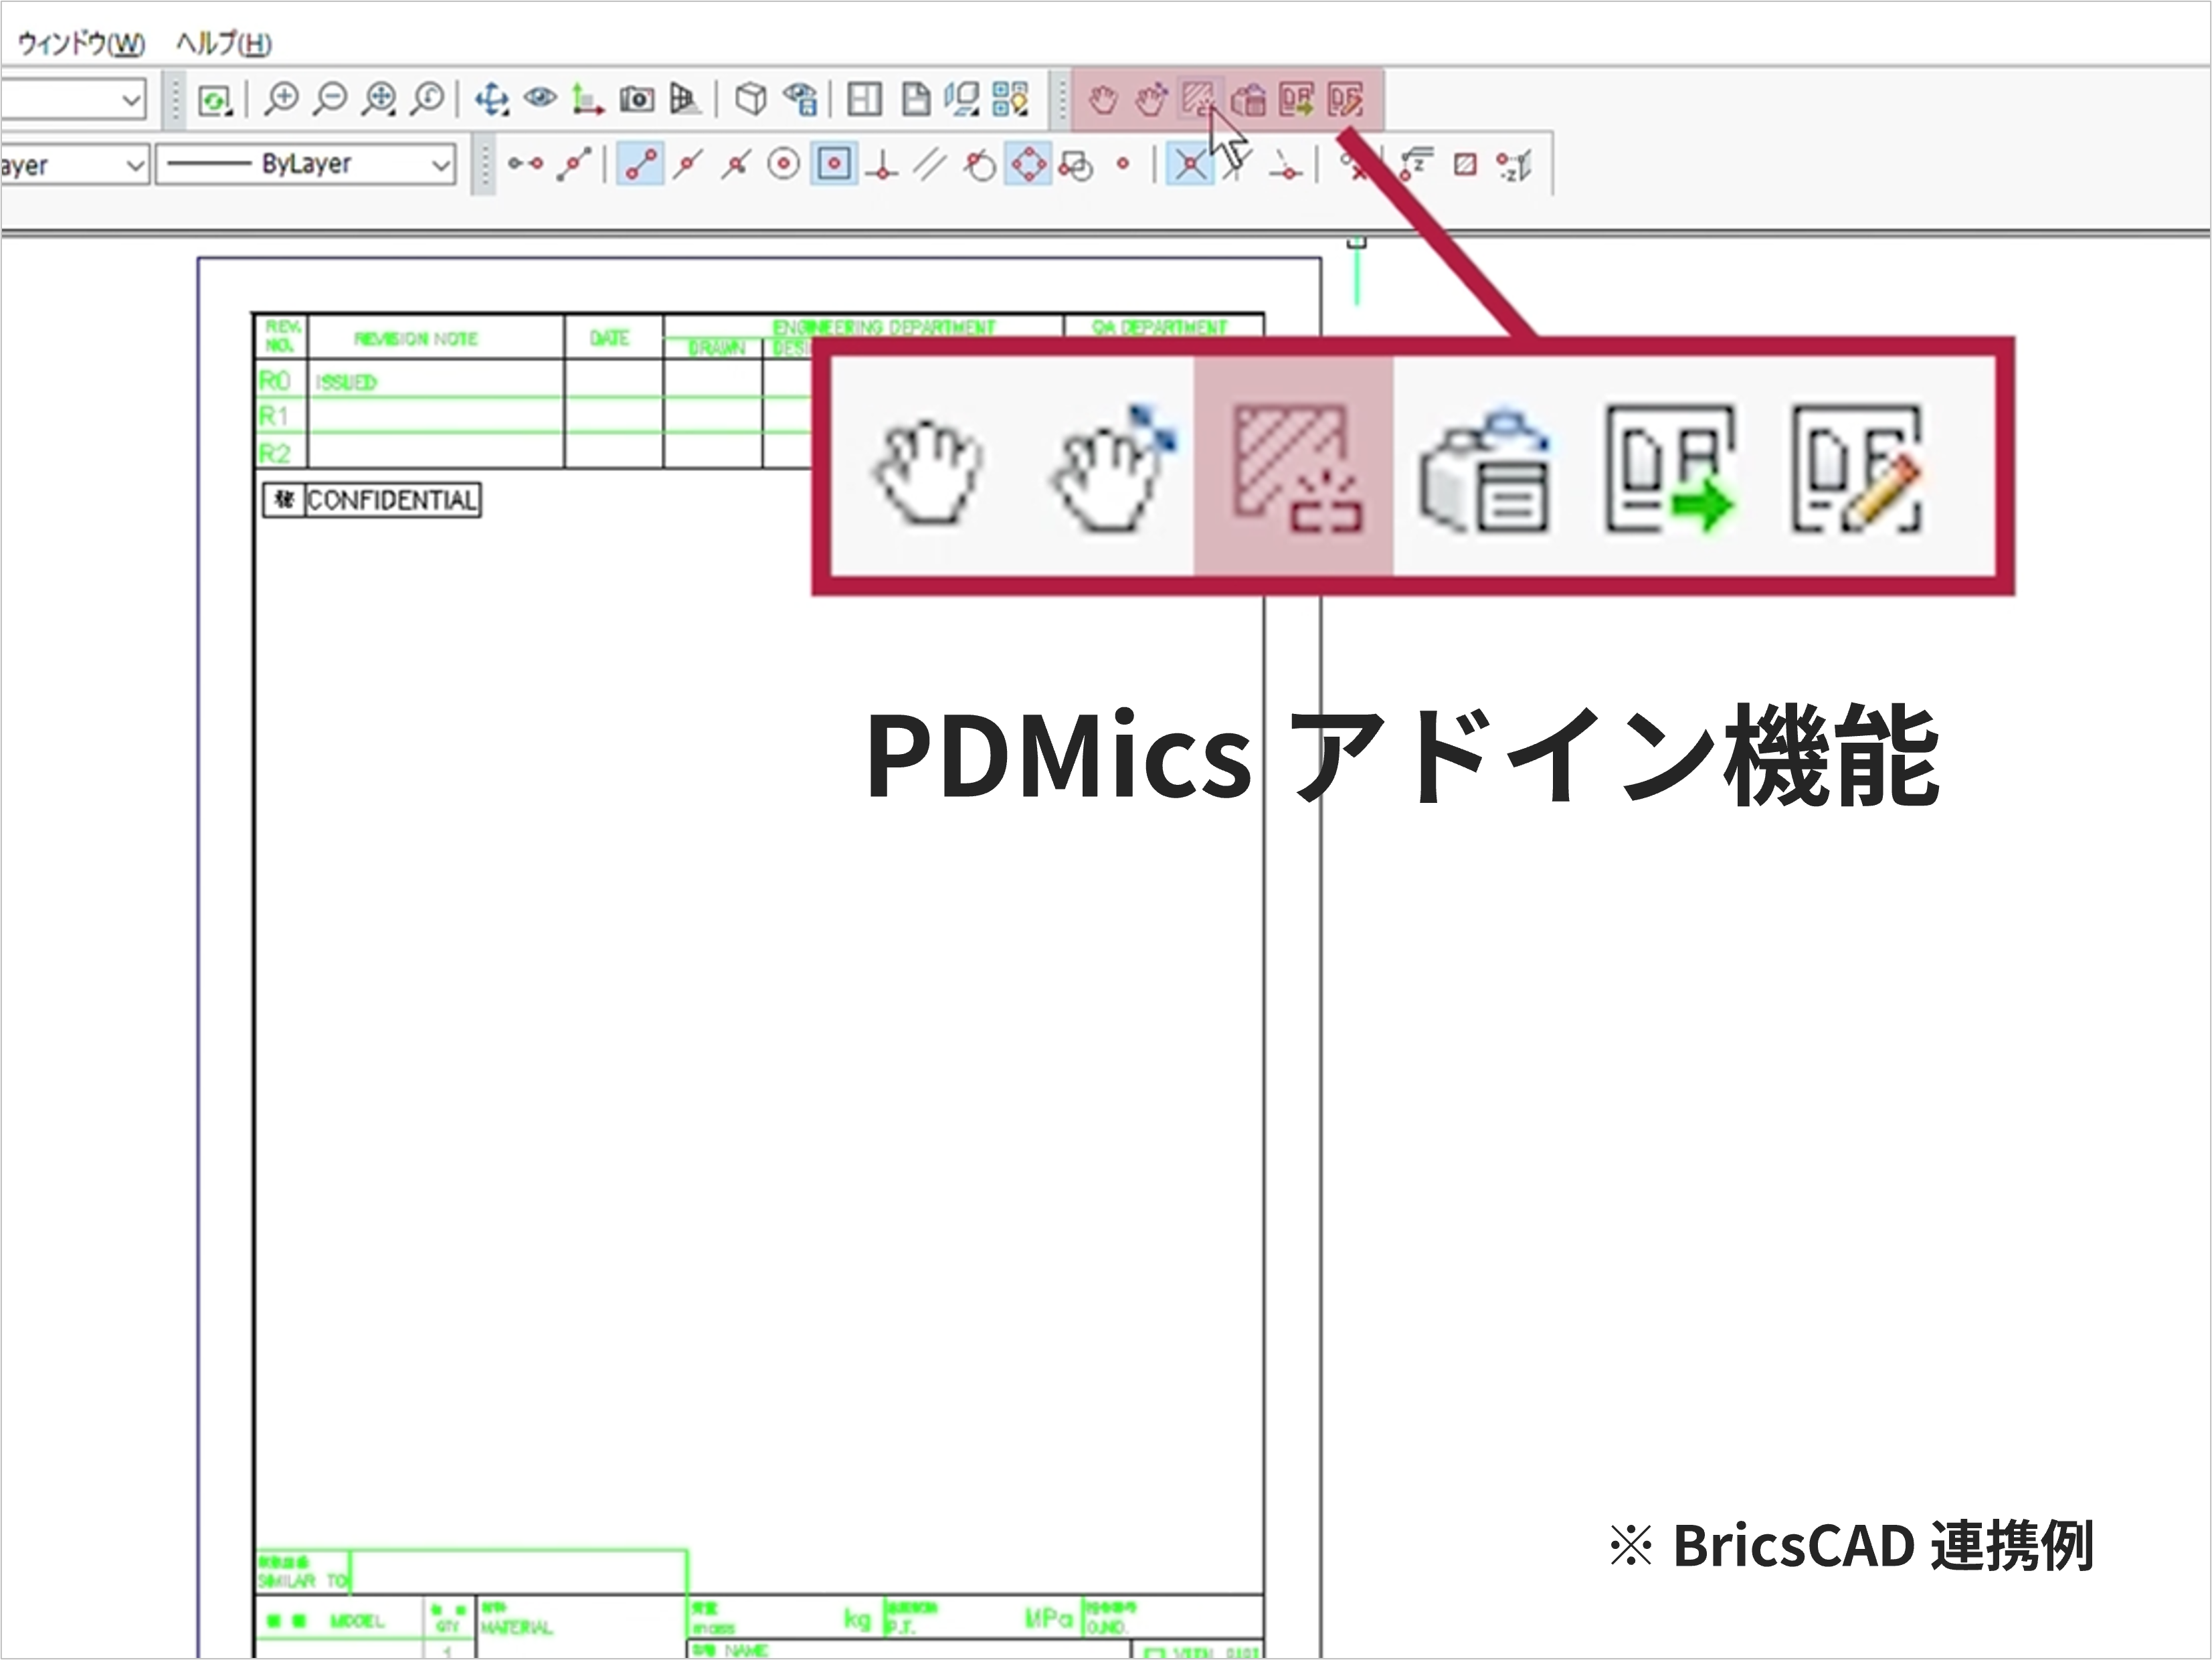
Task: Click the UCS axes icon
Action: (588, 99)
